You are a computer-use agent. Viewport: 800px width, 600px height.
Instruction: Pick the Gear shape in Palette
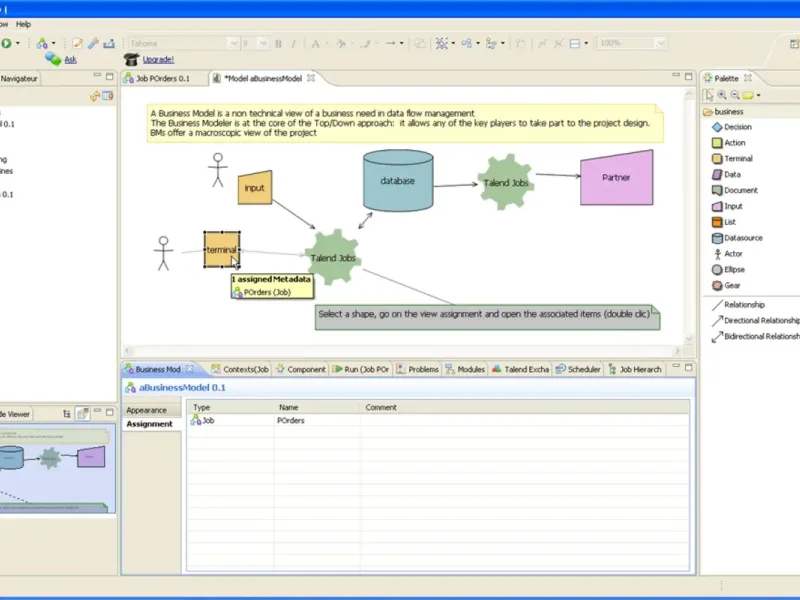tap(726, 285)
